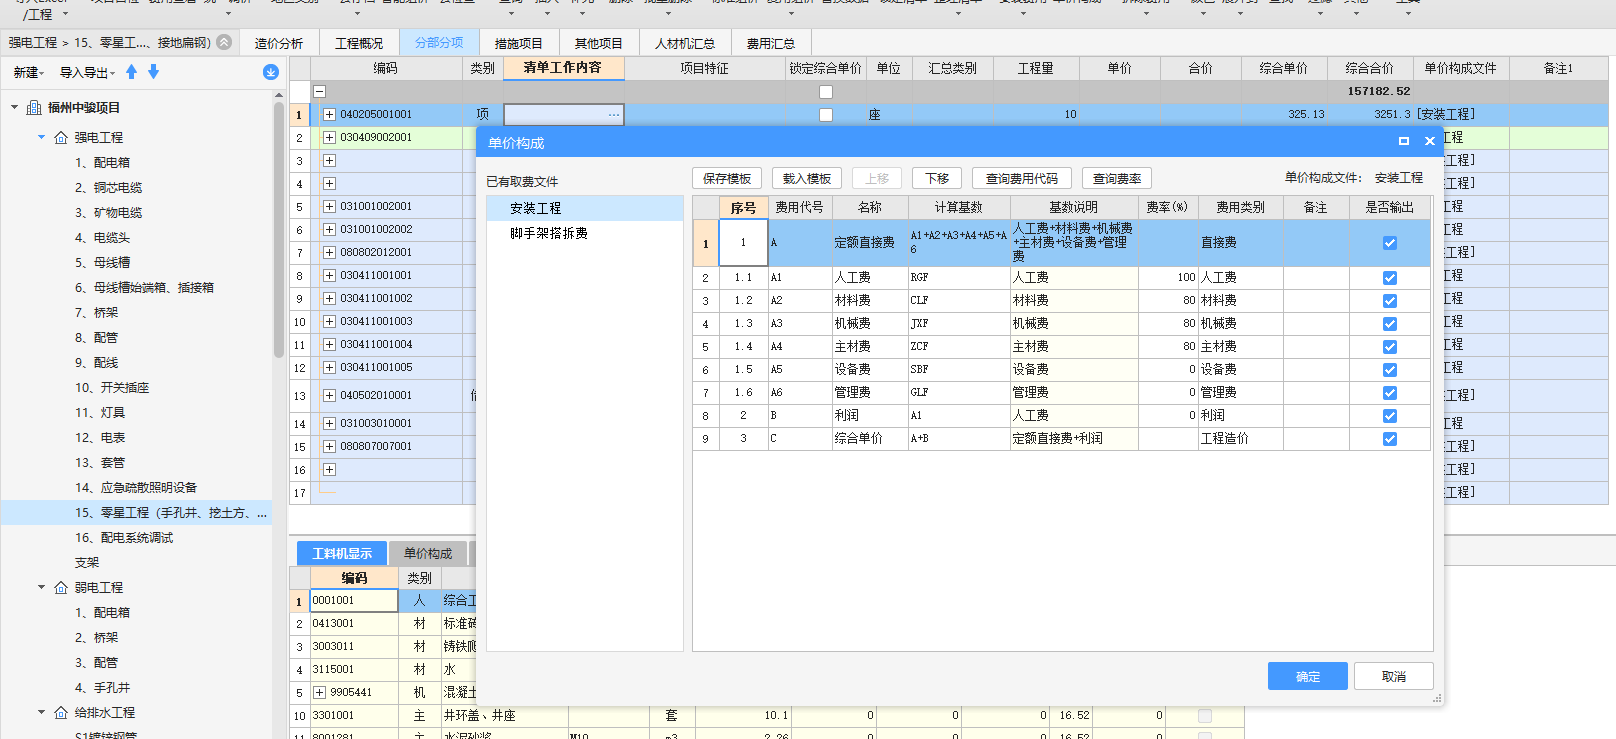Tick 锁定综合单价 checkbox in the grey summary row
The image size is (1616, 739).
826,92
